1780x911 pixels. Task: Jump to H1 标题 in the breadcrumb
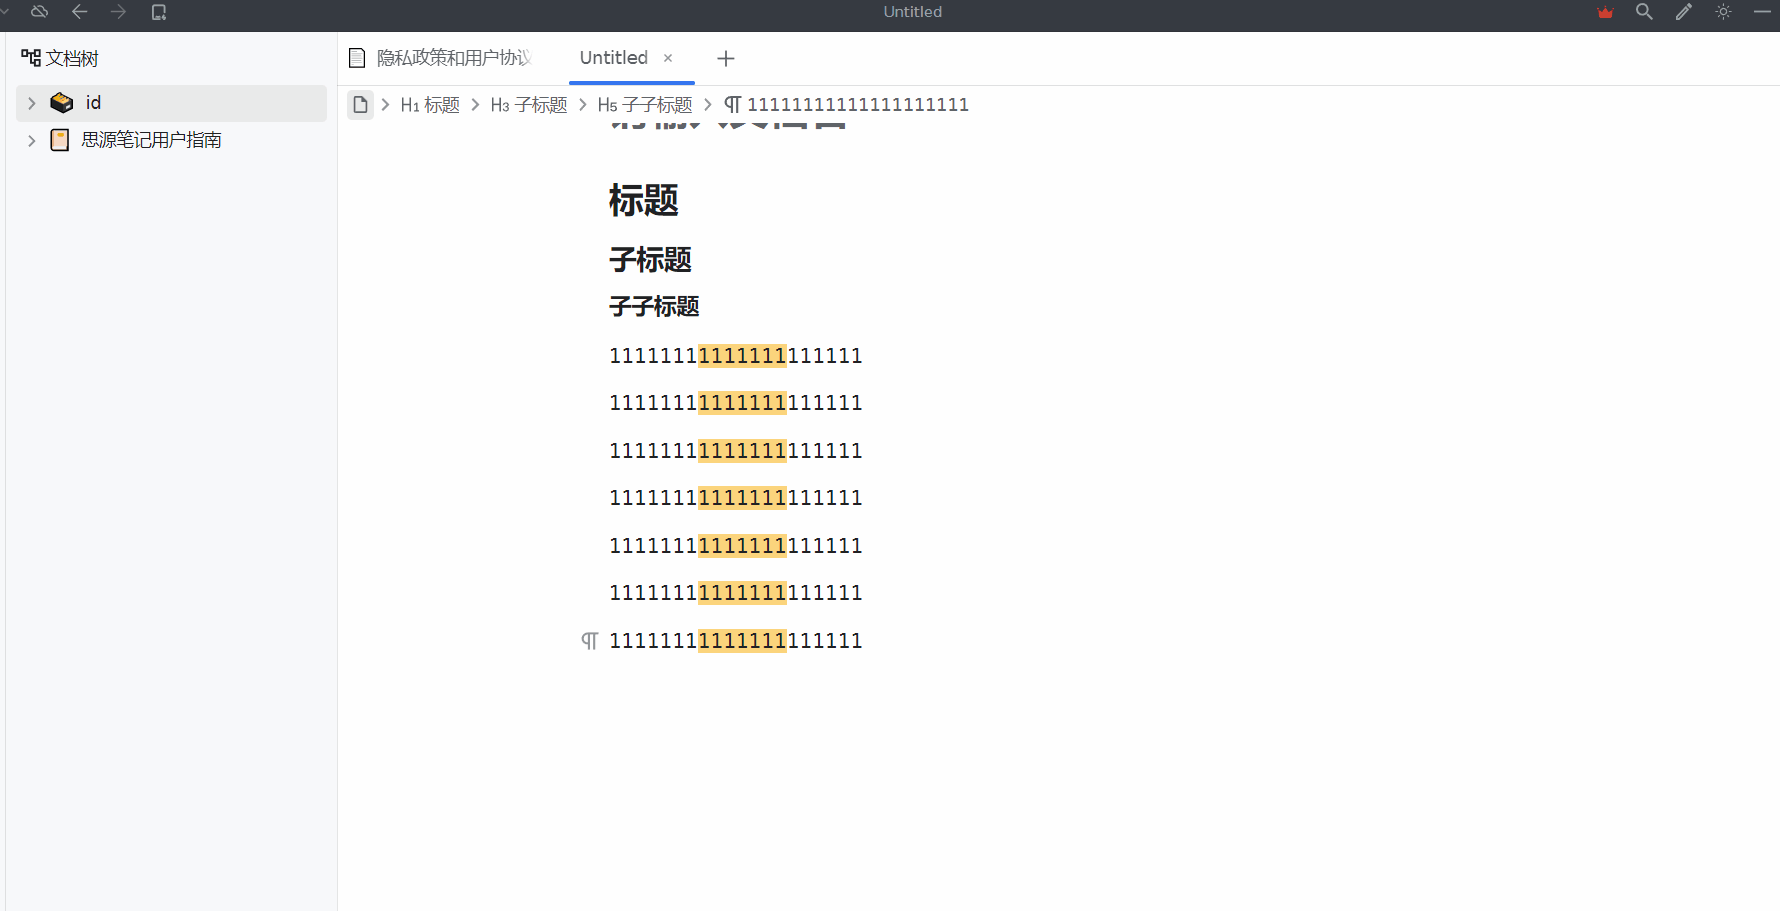coord(430,105)
